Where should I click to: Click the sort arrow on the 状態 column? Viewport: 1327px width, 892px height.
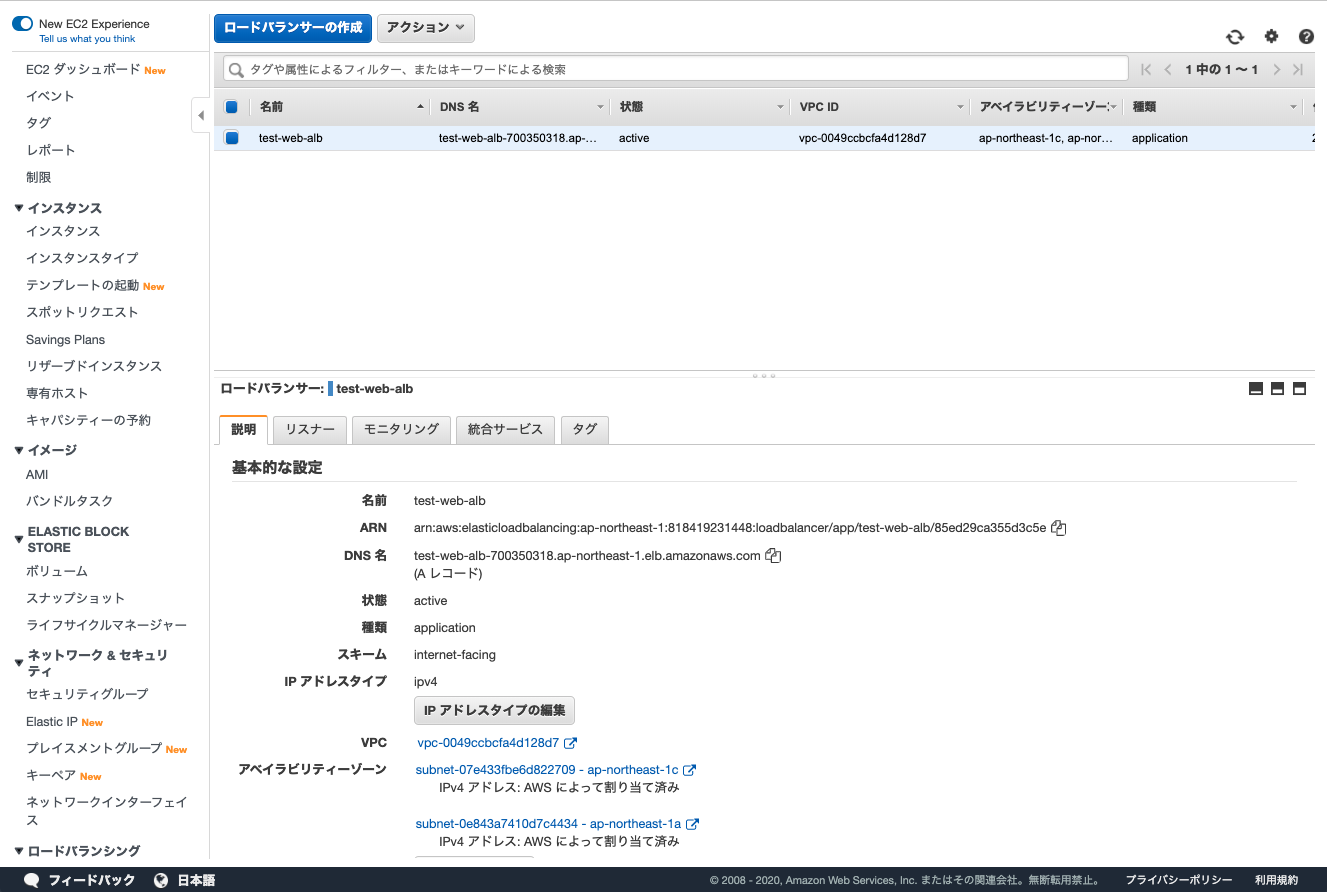782,106
